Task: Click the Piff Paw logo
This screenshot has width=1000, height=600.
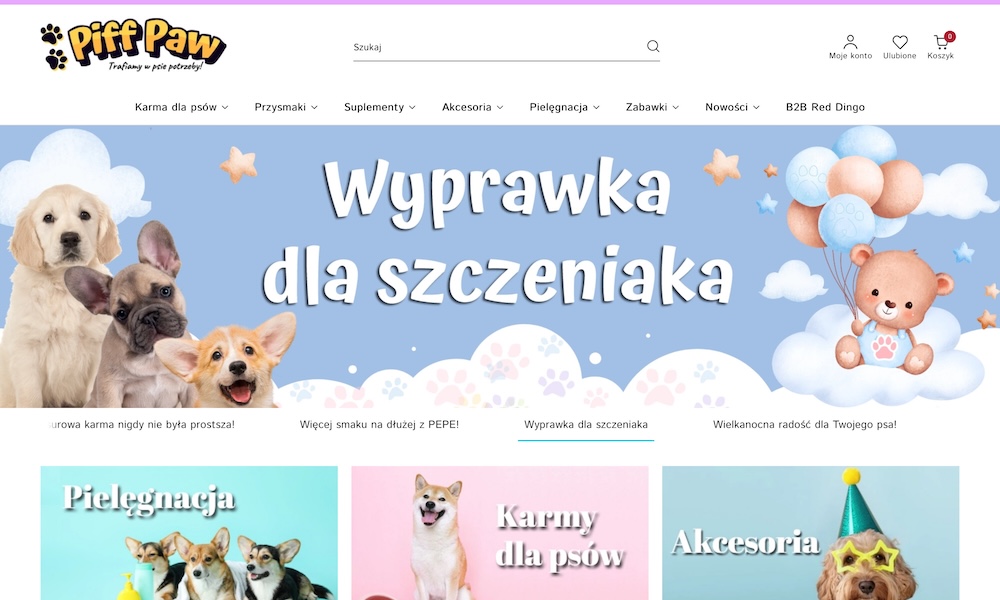Action: pyautogui.click(x=133, y=47)
